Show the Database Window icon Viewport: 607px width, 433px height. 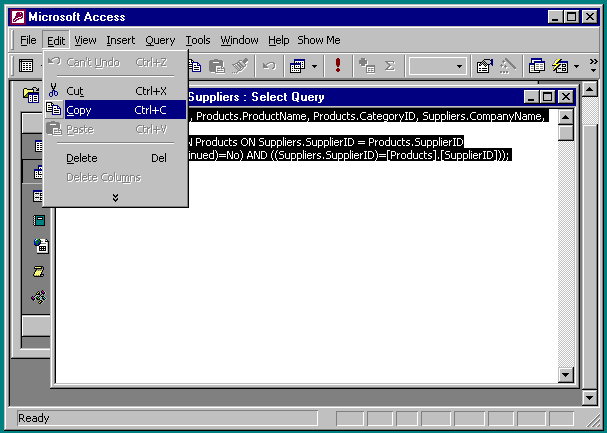click(537, 66)
